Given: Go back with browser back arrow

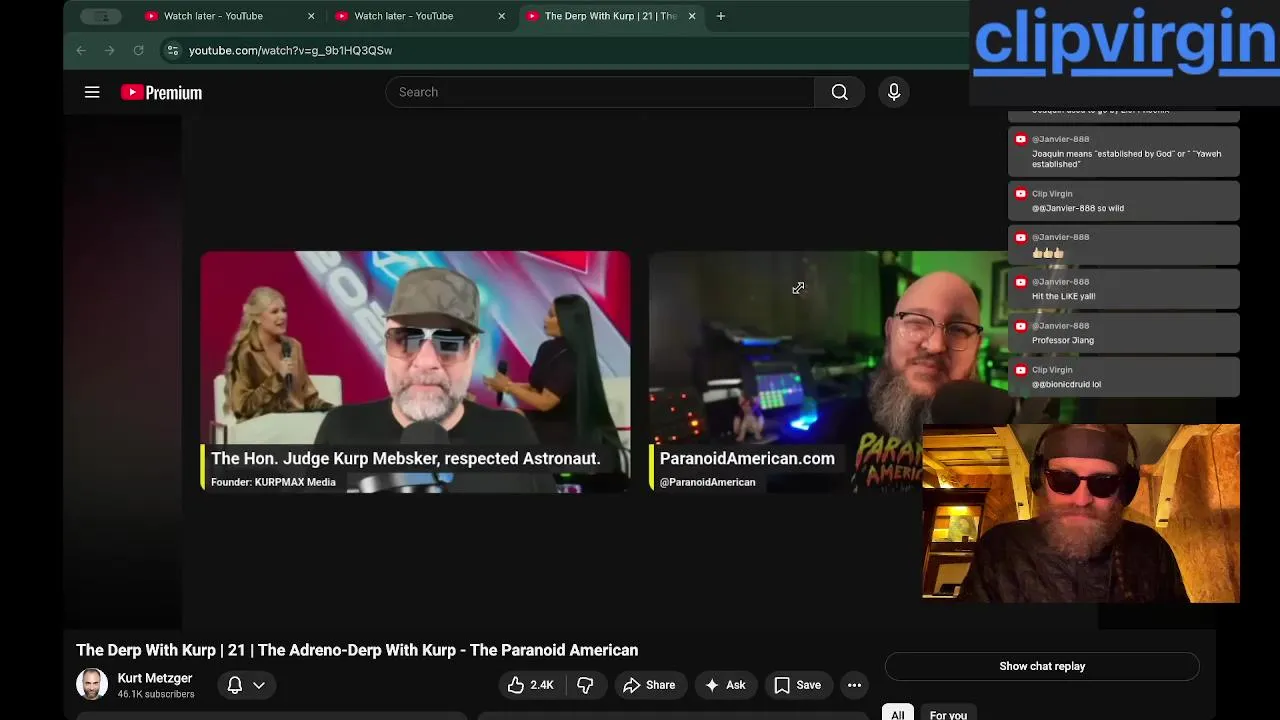Looking at the screenshot, I should [81, 50].
